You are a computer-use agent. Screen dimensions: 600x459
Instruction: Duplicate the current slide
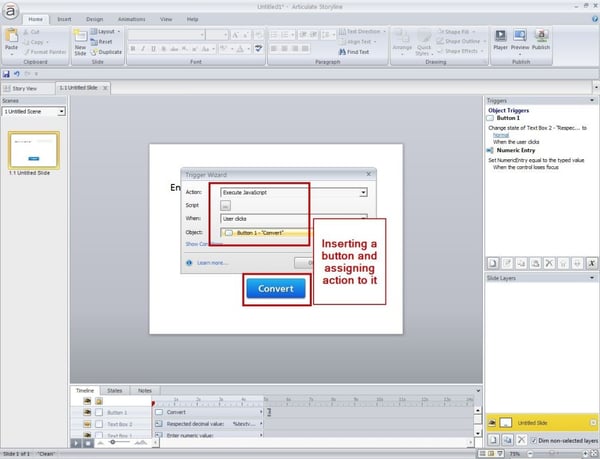[106, 52]
